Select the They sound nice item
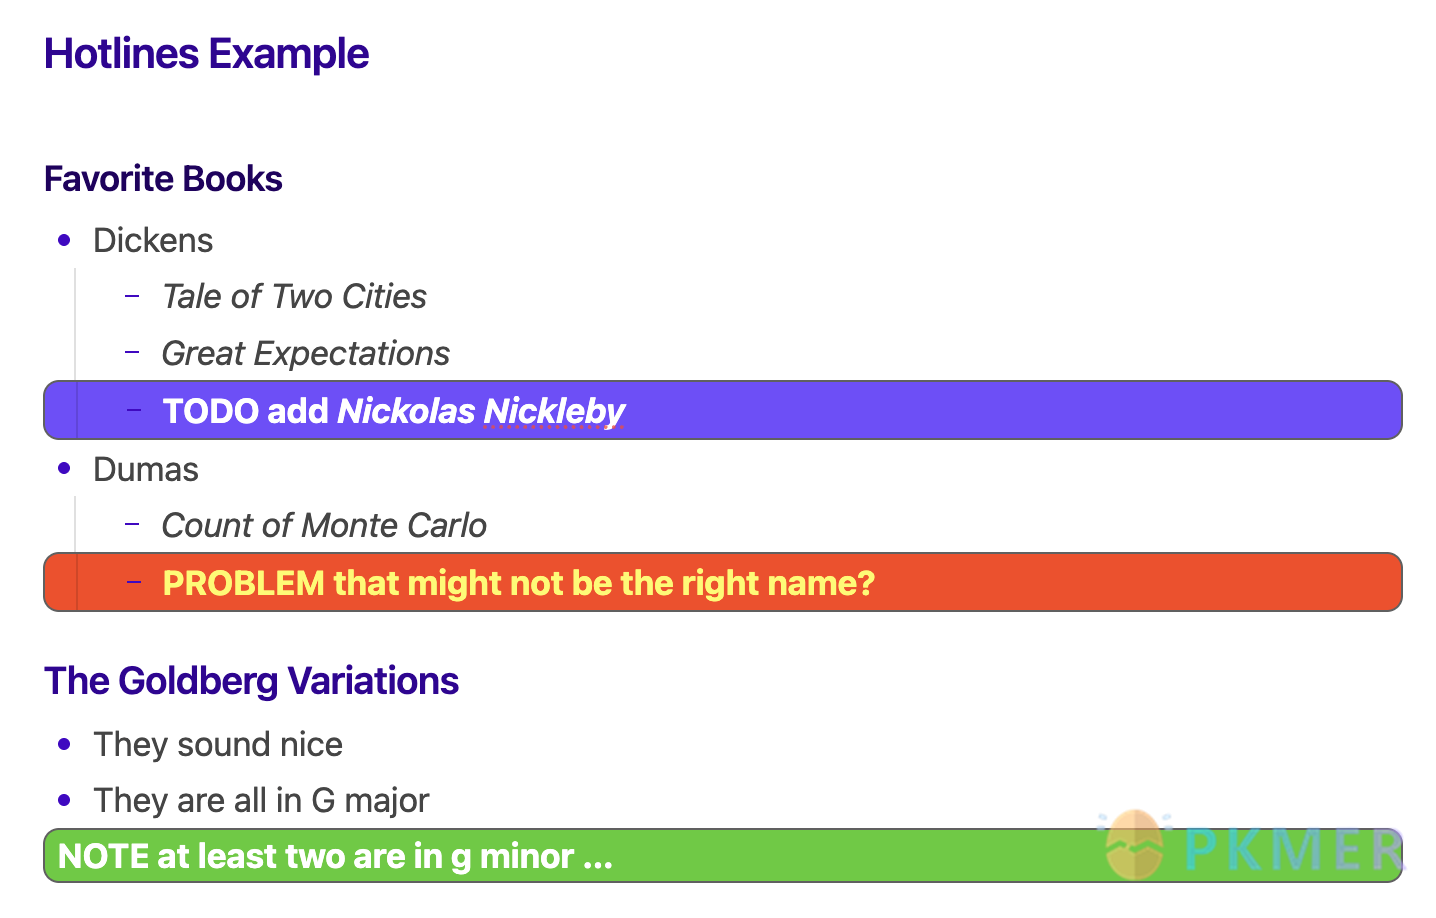The image size is (1436, 918). 218,745
